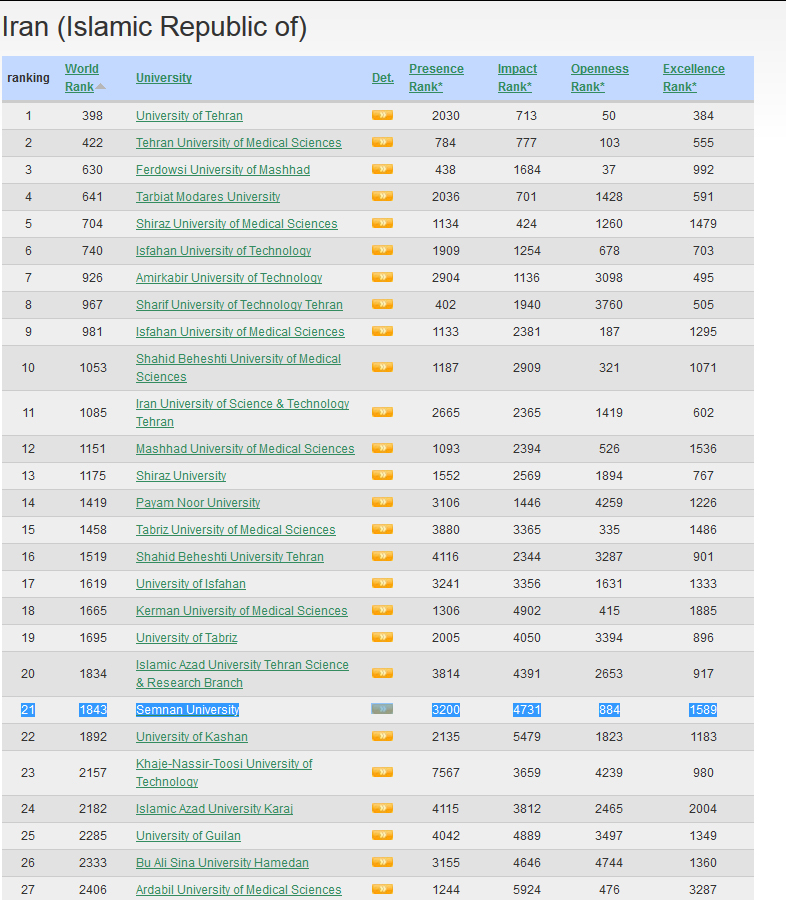Click details arrow for Isfahan University of Medical Sciences

pos(382,331)
